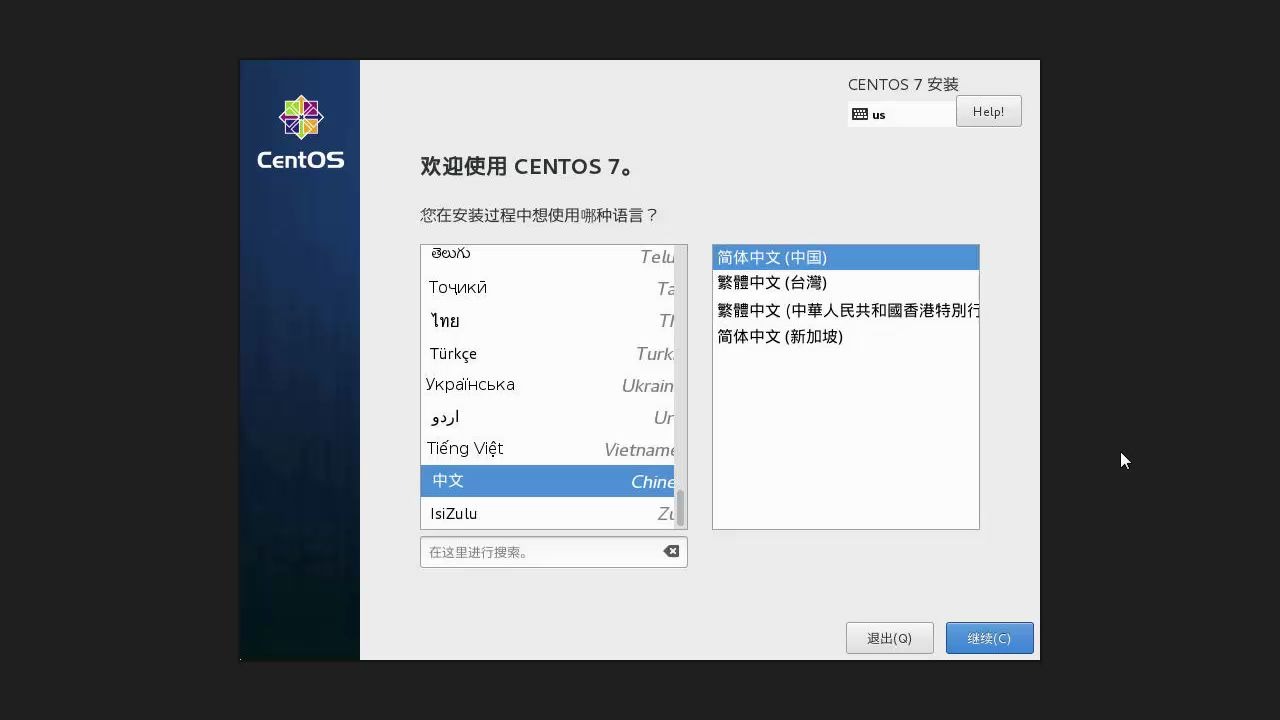Screen dimensions: 1280x720
Task: Select the Tiếng Việt Vietnamese row
Action: pos(547,449)
